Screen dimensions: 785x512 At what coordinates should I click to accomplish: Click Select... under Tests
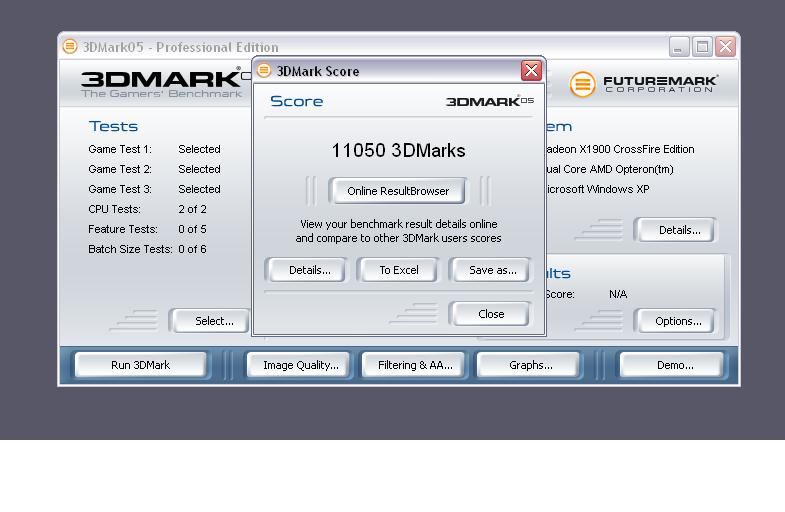(211, 321)
